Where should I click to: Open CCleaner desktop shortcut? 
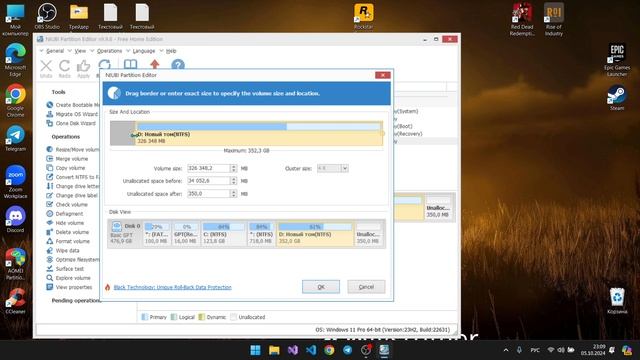pyautogui.click(x=16, y=301)
